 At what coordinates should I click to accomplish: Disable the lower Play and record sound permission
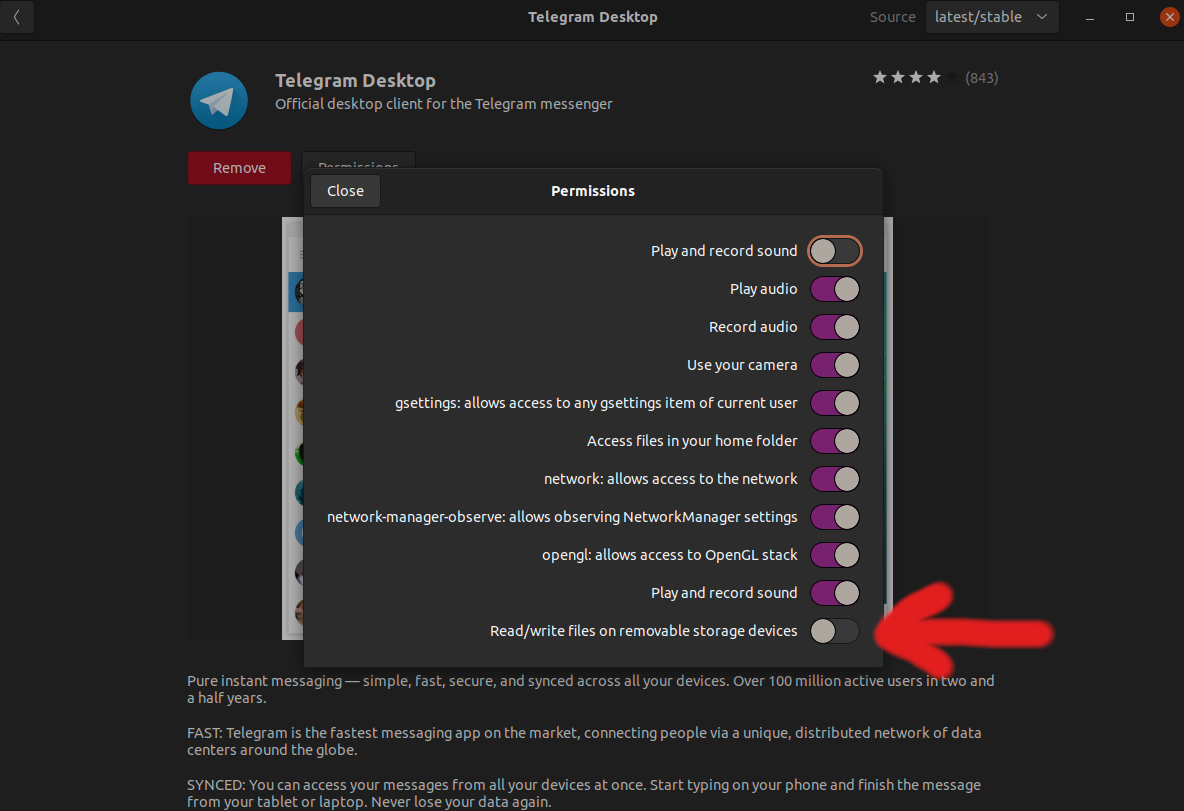(x=835, y=593)
